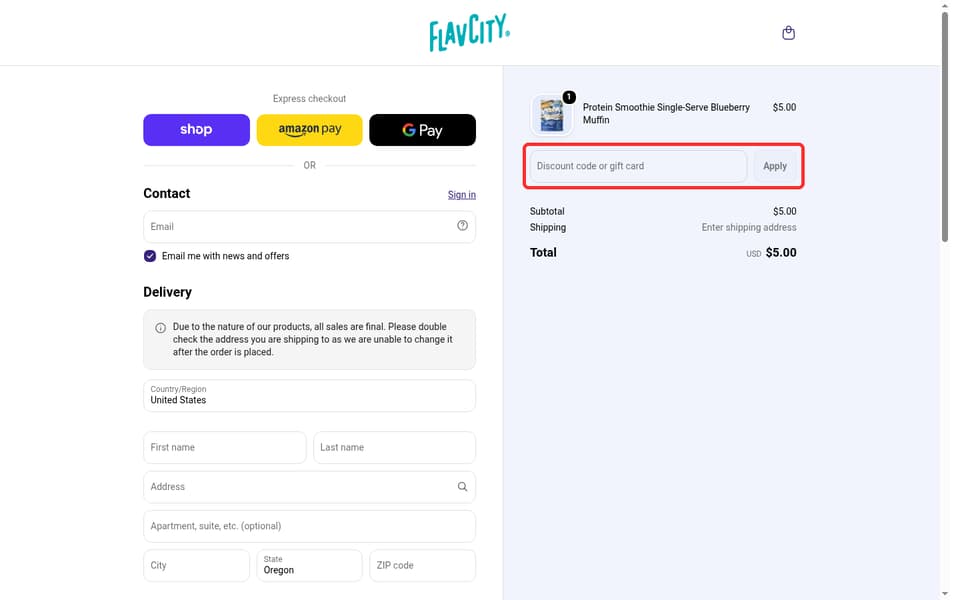Apply the discount code
This screenshot has width=960, height=600.
point(774,166)
